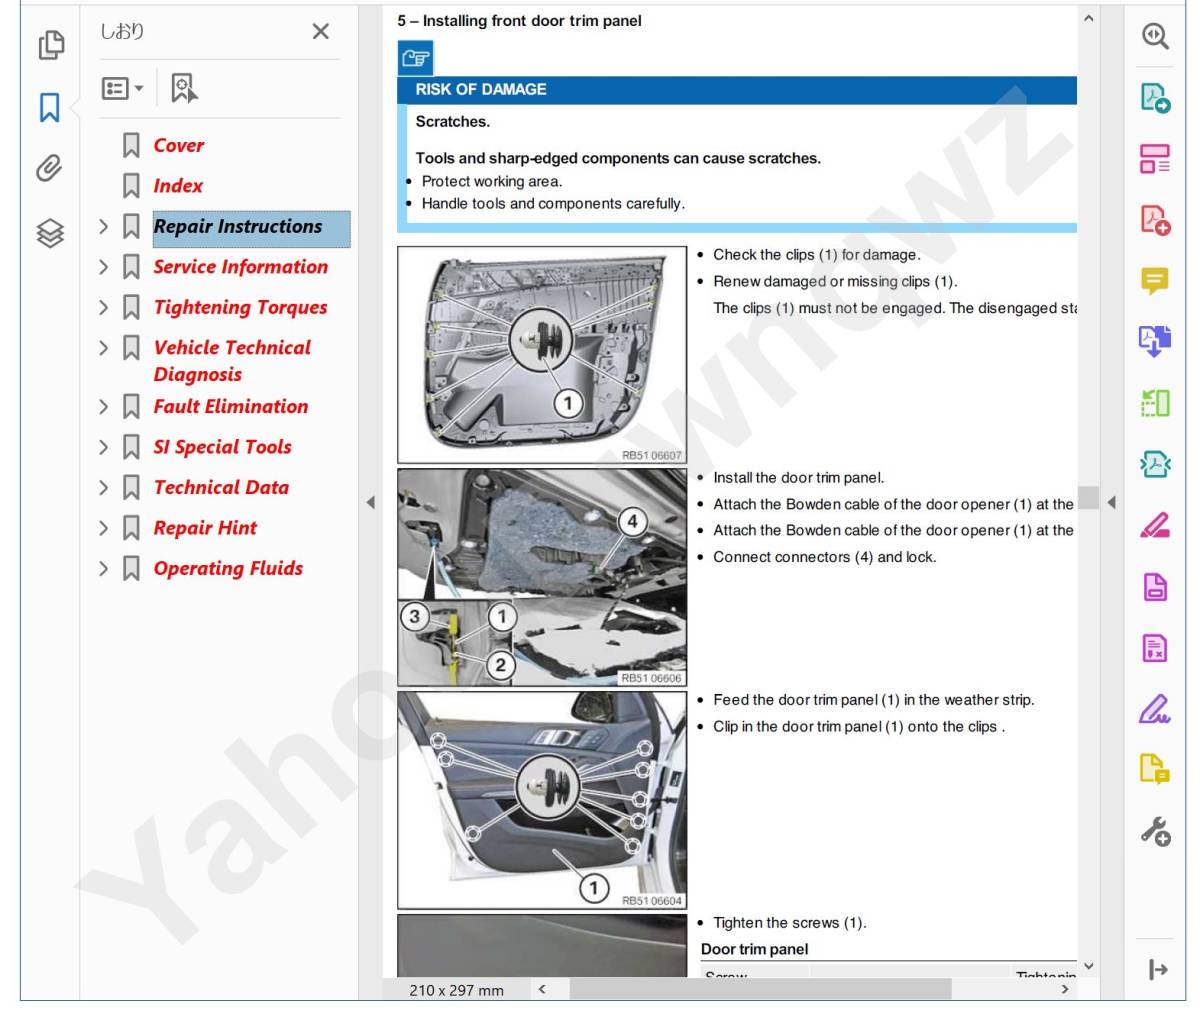
Task: Click the RISK OF DAMAGE heading
Action: (x=481, y=89)
